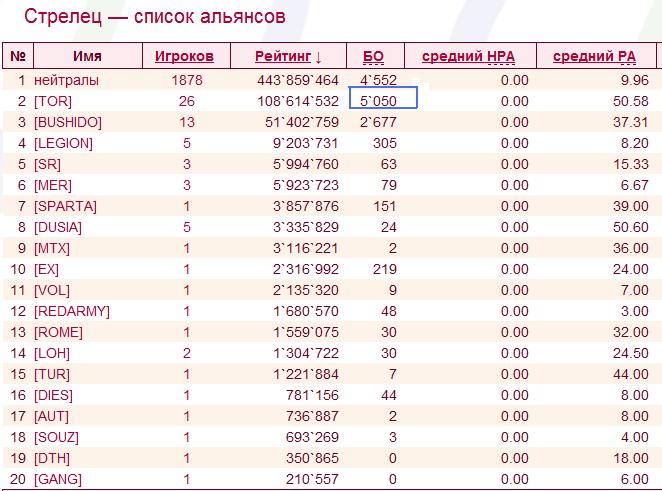662x491 pixels.
Task: Sort by Игроков column header
Action: tap(183, 56)
